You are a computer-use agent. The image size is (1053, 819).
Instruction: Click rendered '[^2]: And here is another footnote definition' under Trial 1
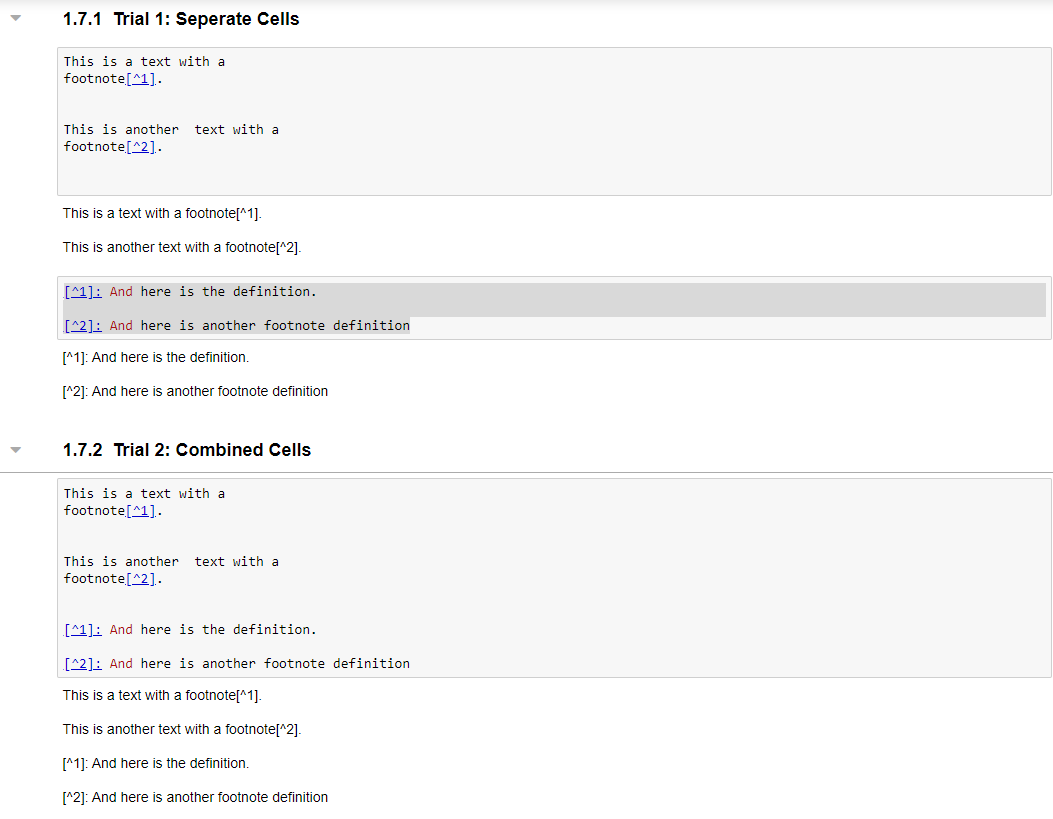point(195,391)
